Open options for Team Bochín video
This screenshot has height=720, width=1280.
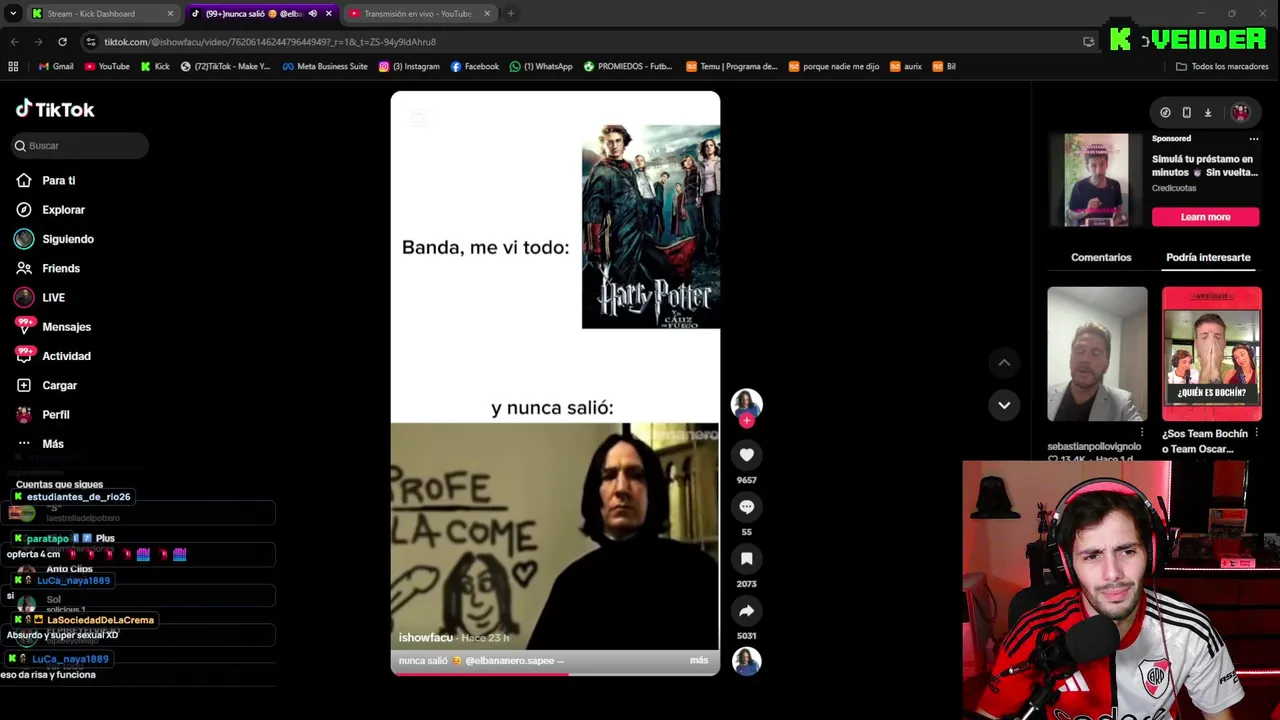(x=1256, y=434)
